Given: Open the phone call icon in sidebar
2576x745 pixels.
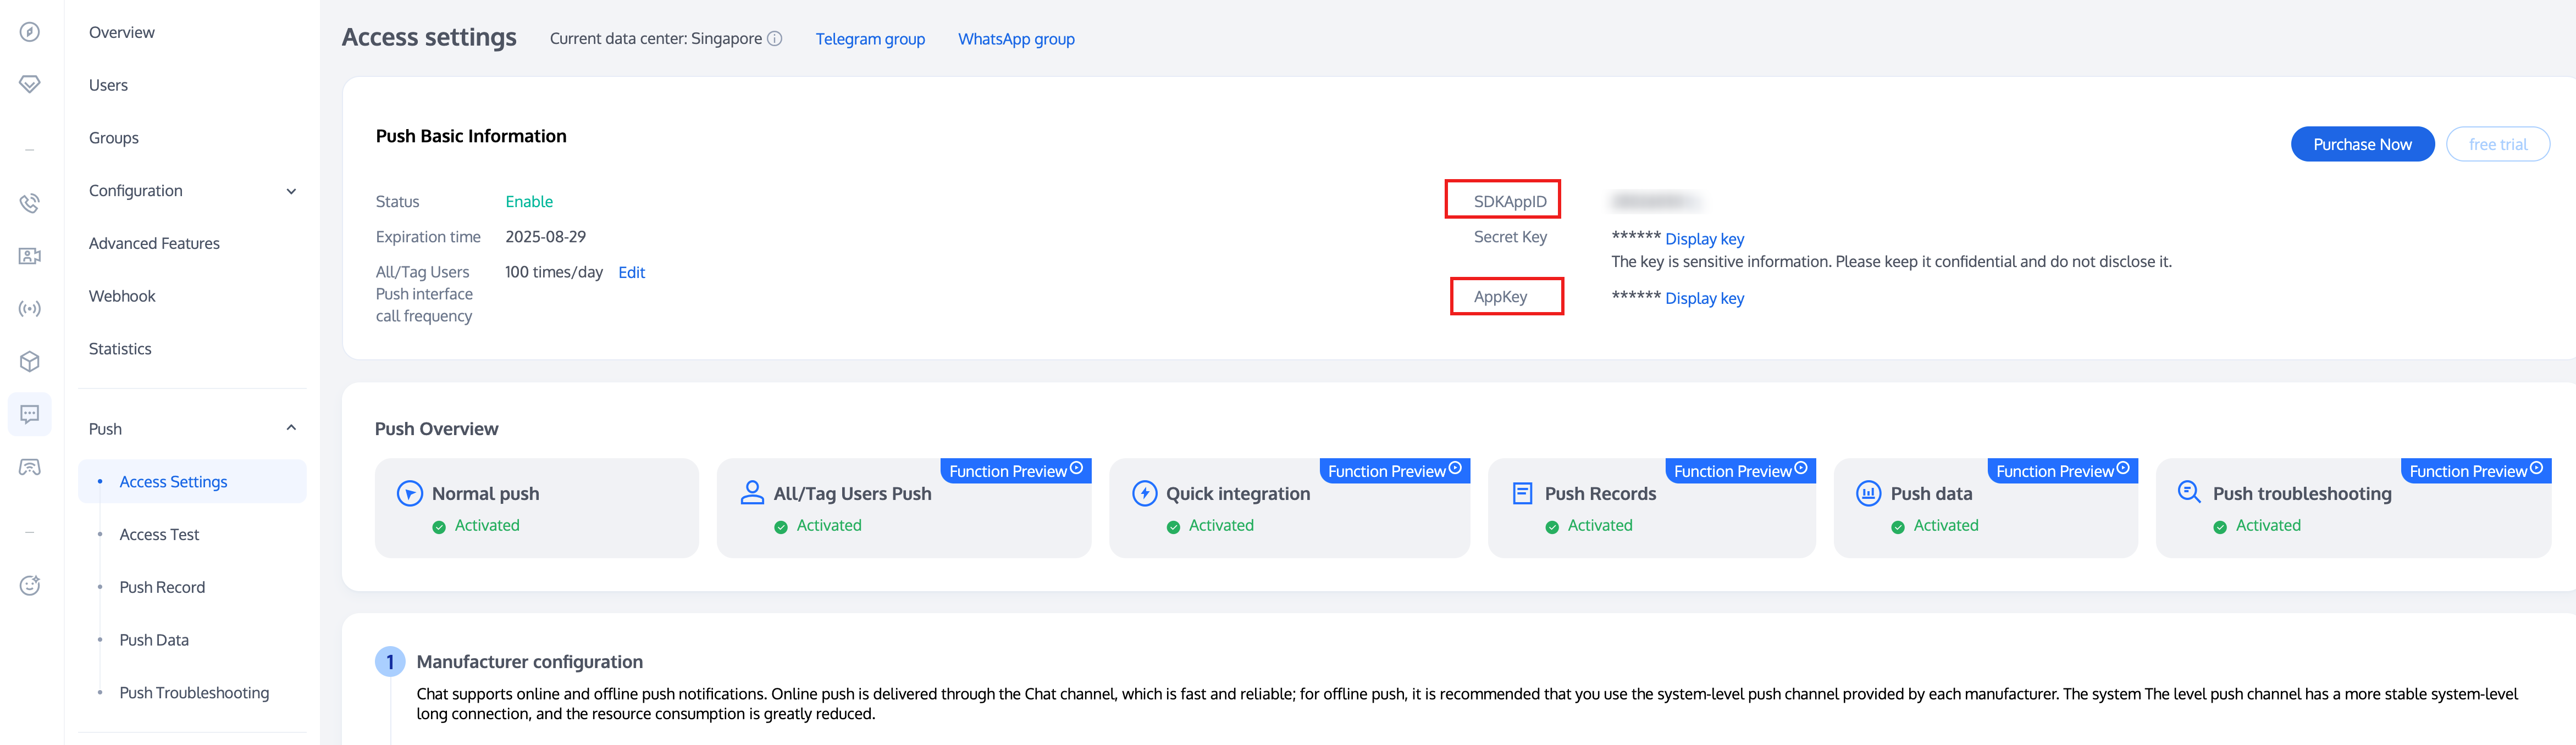Looking at the screenshot, I should point(30,204).
